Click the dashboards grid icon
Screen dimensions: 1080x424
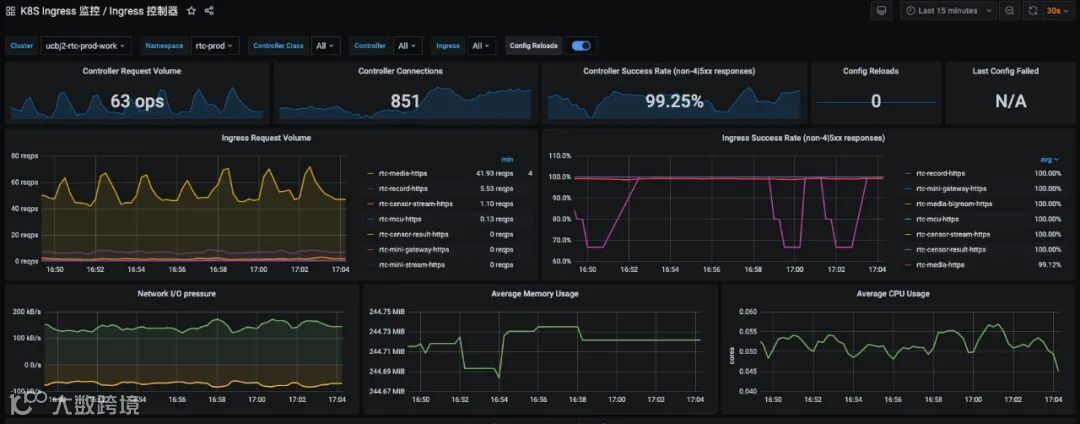click(x=10, y=11)
